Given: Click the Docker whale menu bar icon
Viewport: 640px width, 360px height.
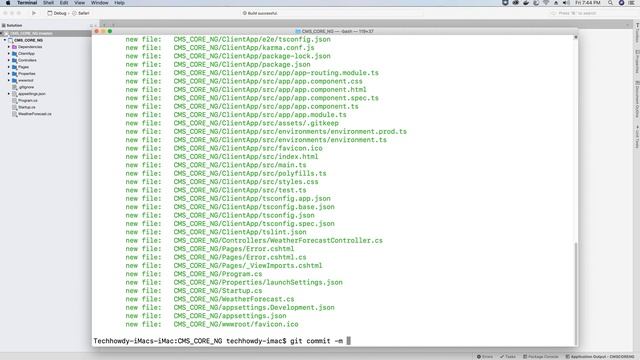Looking at the screenshot, I should click(526, 3).
